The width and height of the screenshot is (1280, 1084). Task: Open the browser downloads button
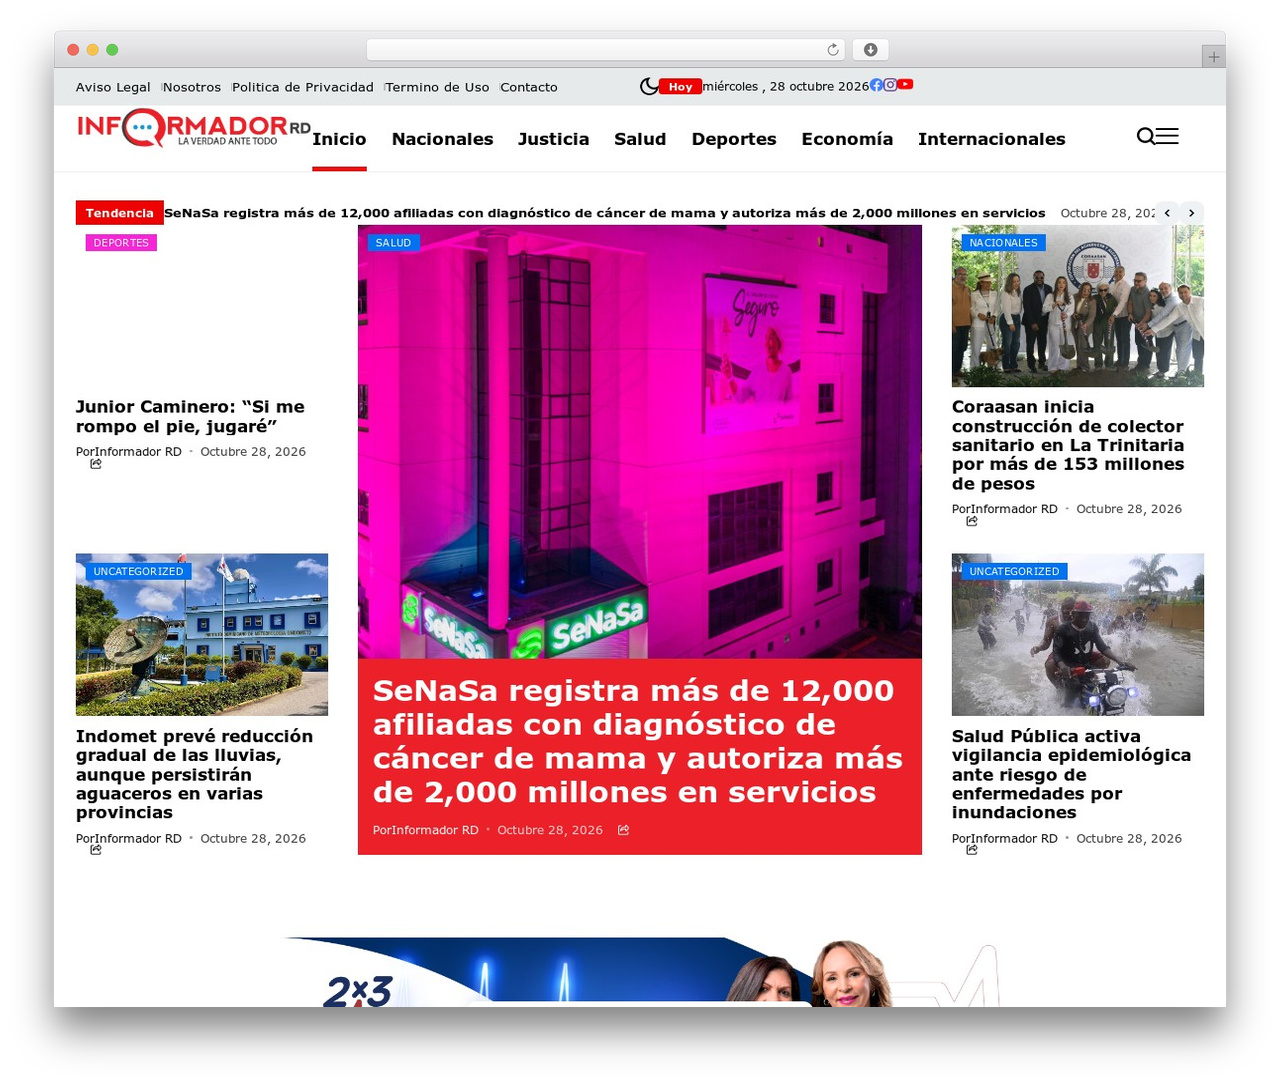[870, 50]
